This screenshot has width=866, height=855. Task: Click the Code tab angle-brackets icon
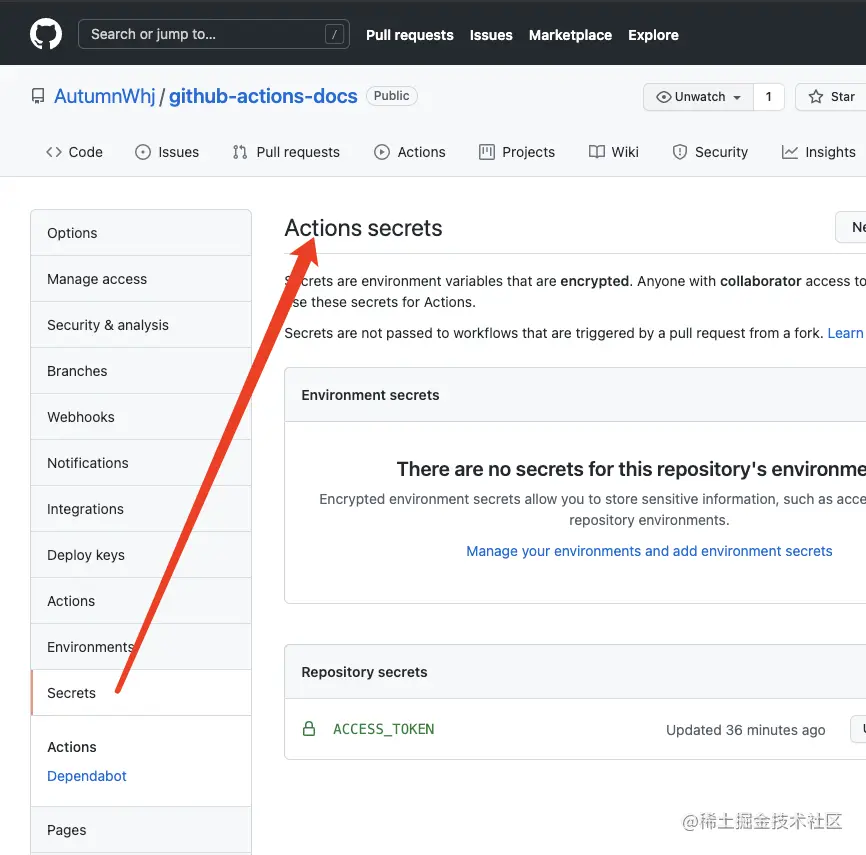(54, 152)
